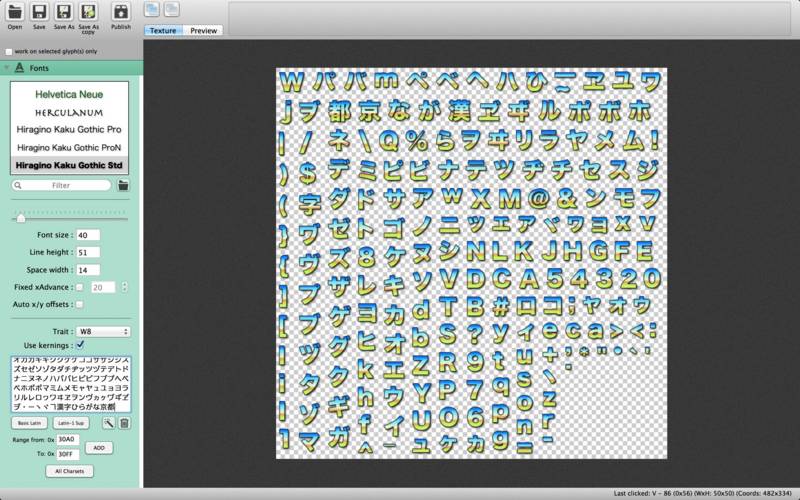Select Hiragino Kaku Gothic Pro font
800x500 pixels.
pyautogui.click(x=69, y=130)
